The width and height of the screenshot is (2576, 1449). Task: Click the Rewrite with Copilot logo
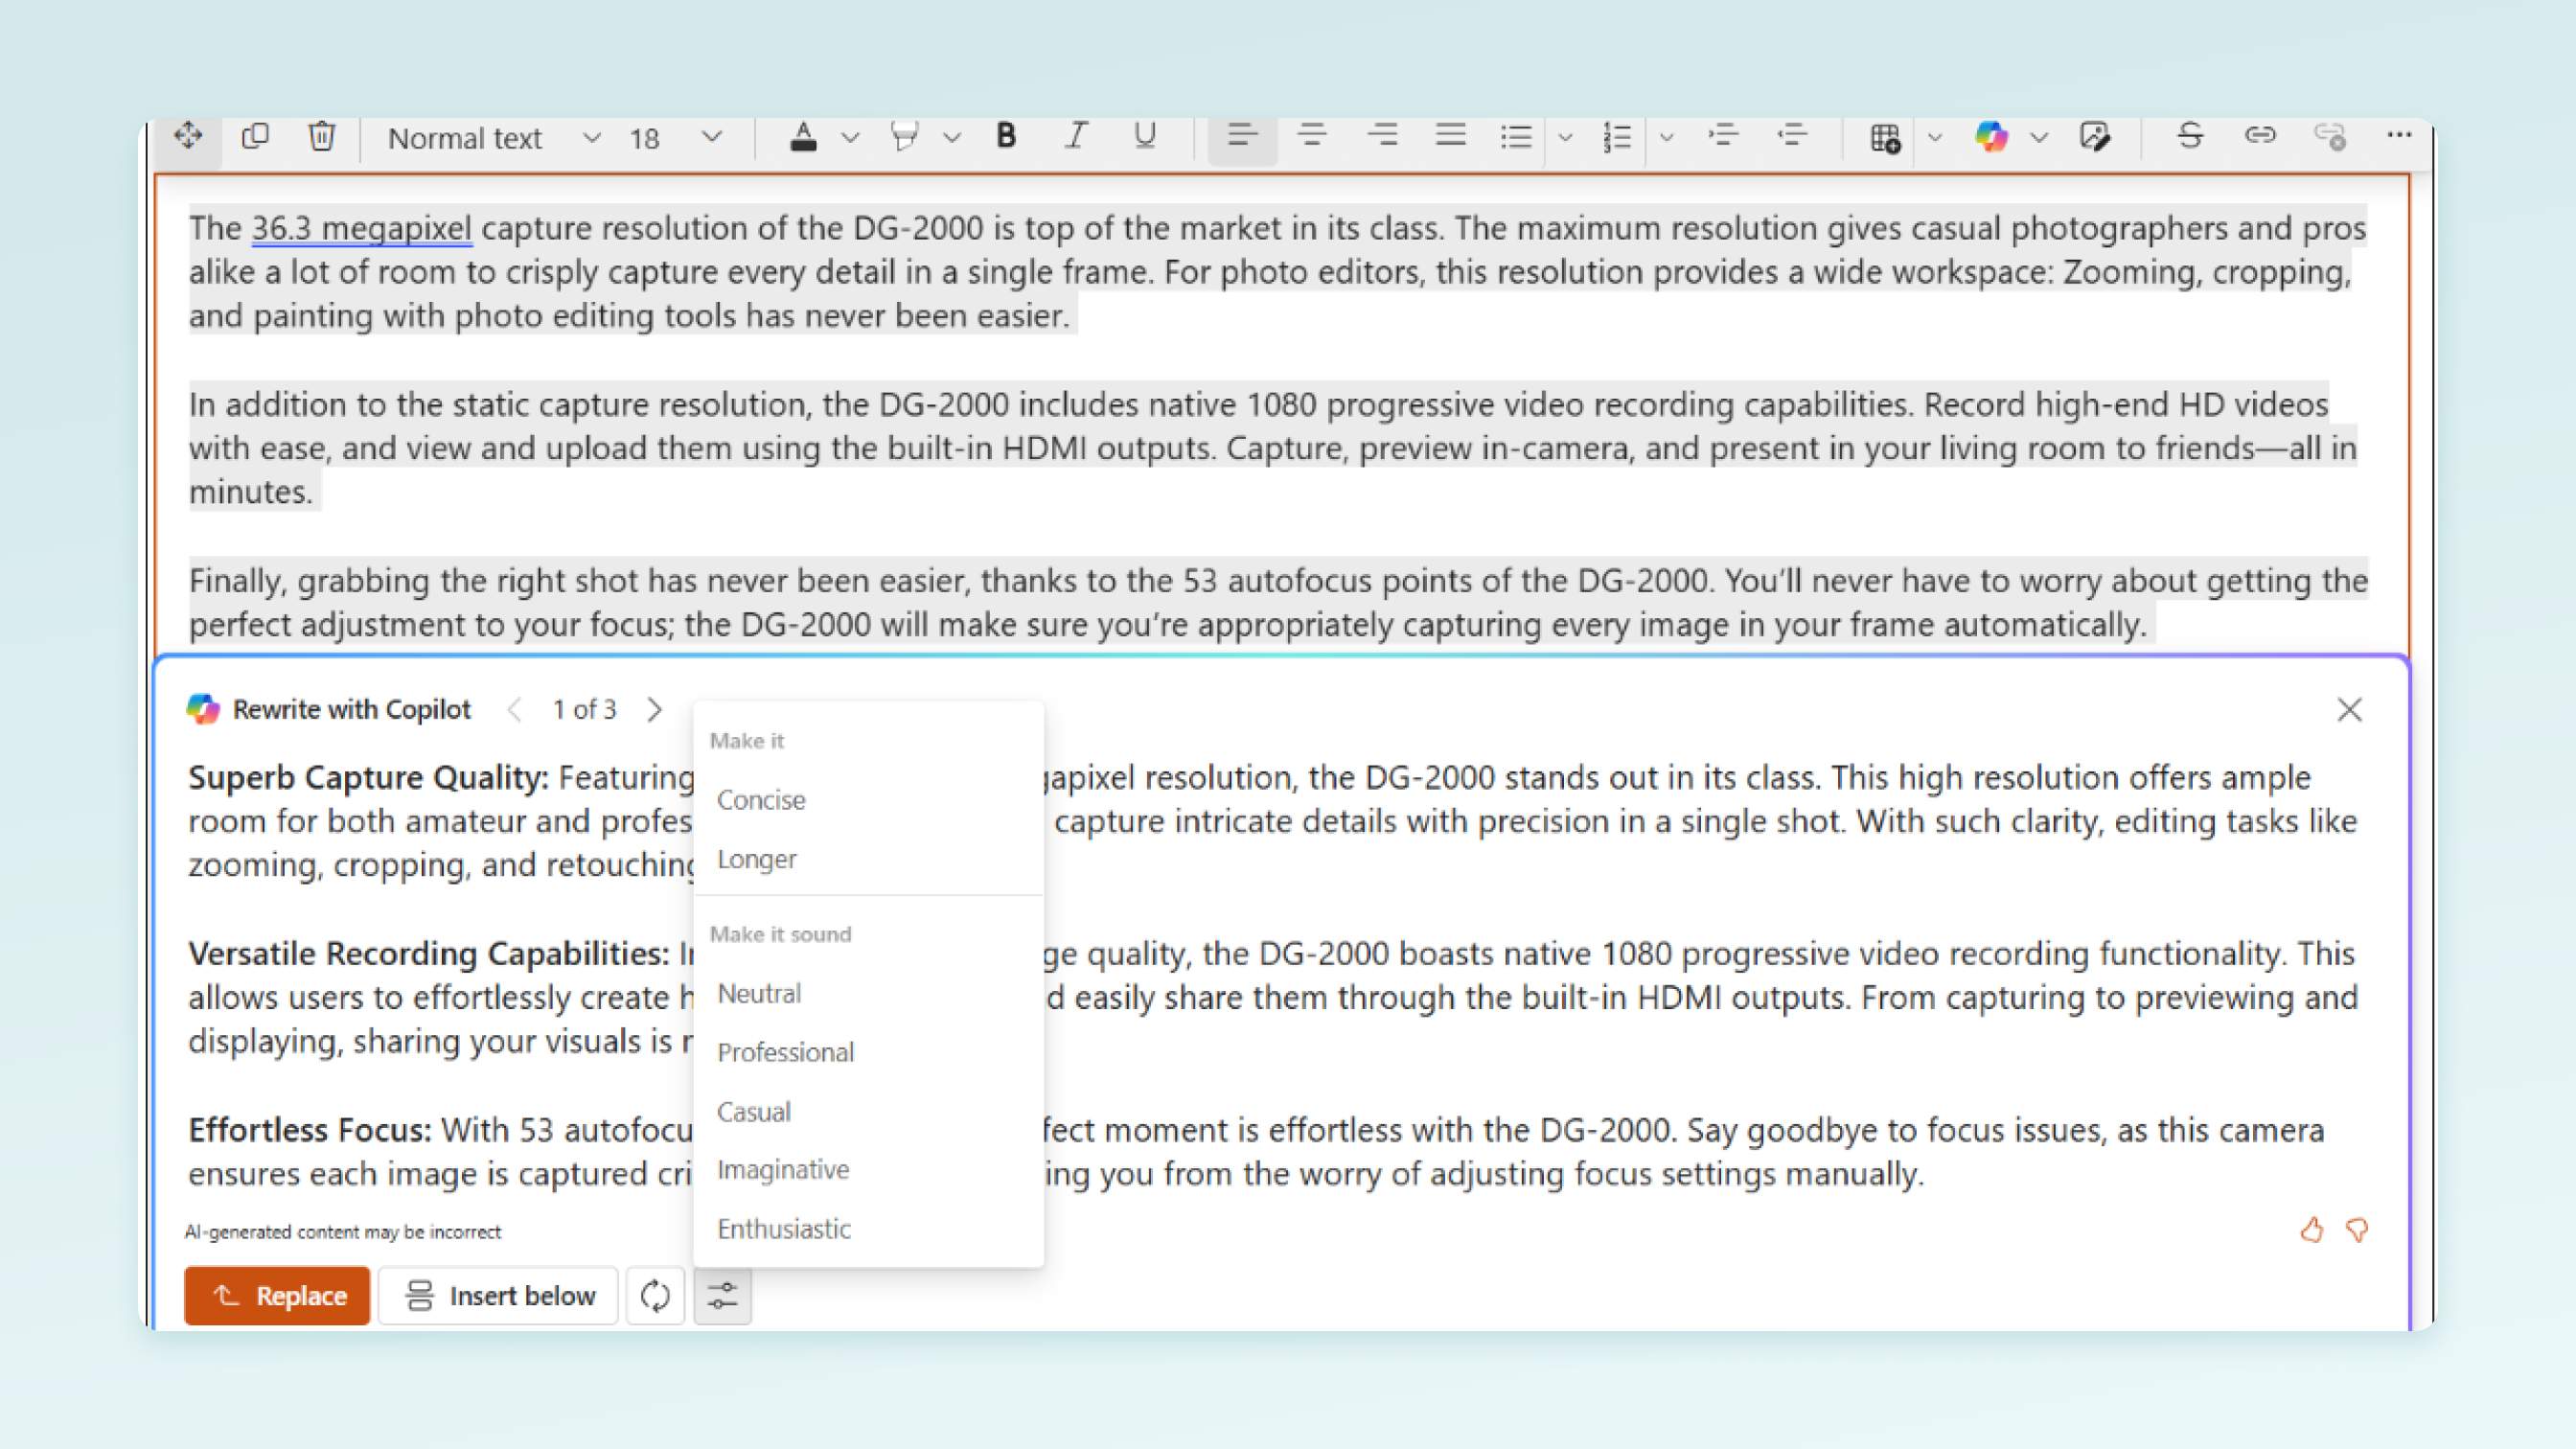coord(203,709)
